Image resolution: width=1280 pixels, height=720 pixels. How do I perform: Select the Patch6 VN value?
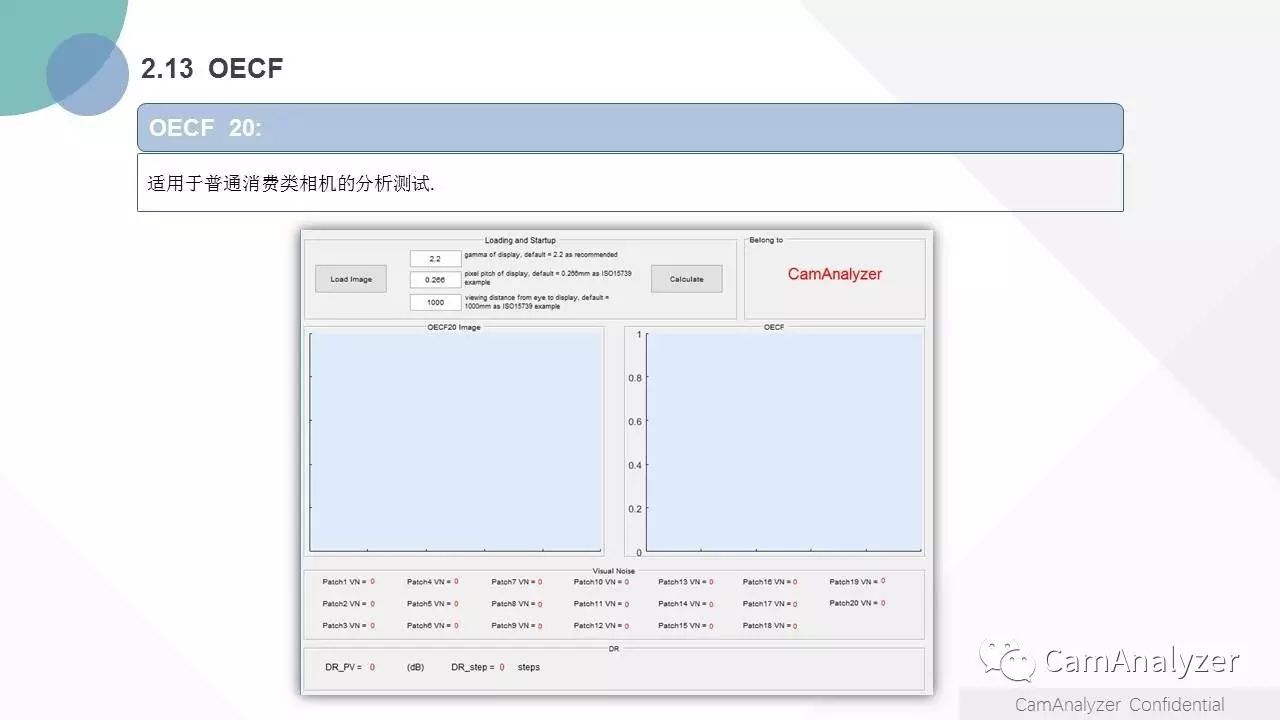pyautogui.click(x=456, y=626)
